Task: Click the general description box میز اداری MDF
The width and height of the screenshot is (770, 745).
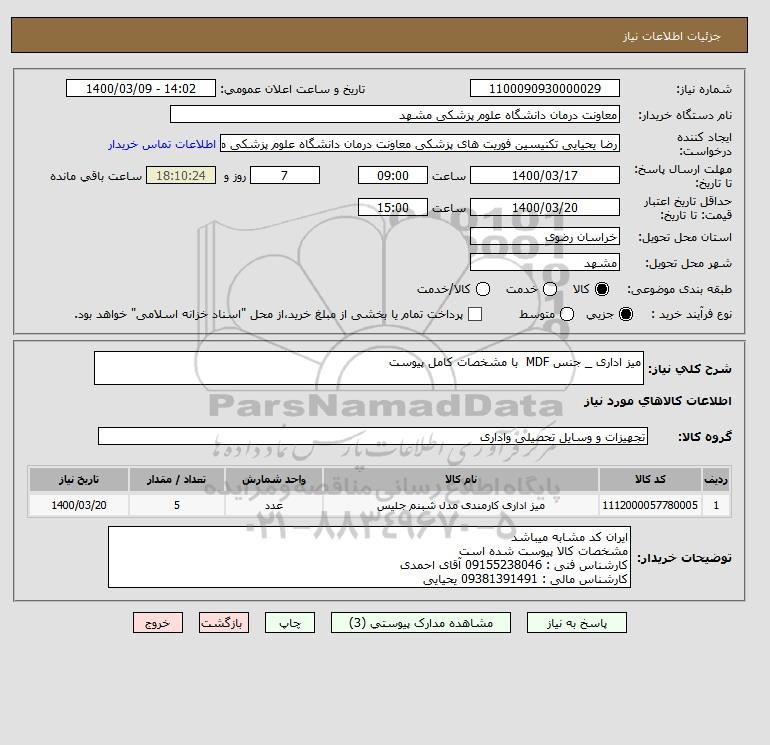Action: click(x=369, y=368)
